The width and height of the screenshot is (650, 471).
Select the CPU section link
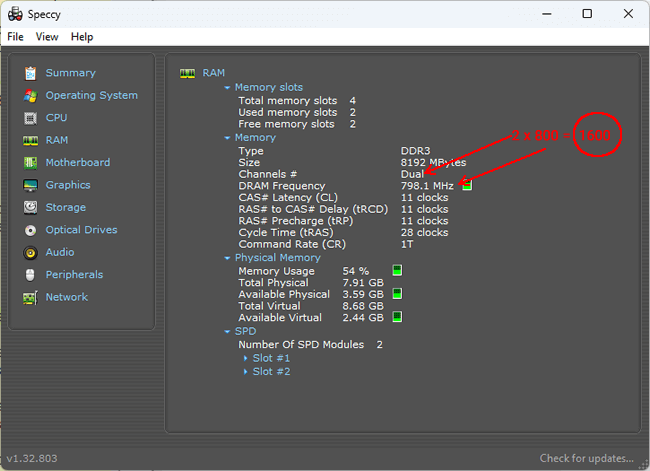click(x=56, y=118)
